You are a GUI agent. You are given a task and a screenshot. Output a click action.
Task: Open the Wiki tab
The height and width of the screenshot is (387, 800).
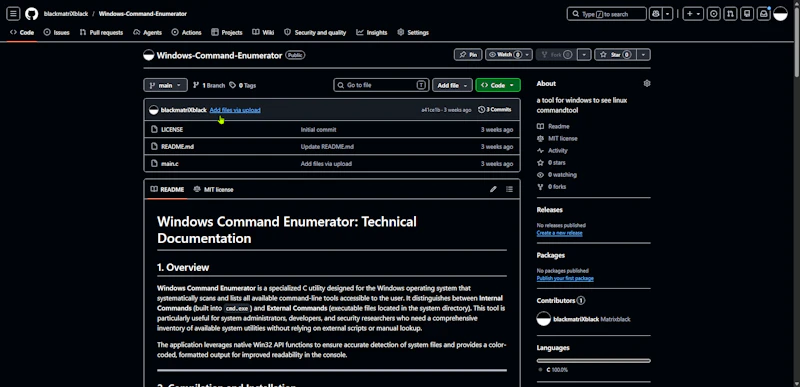[263, 33]
